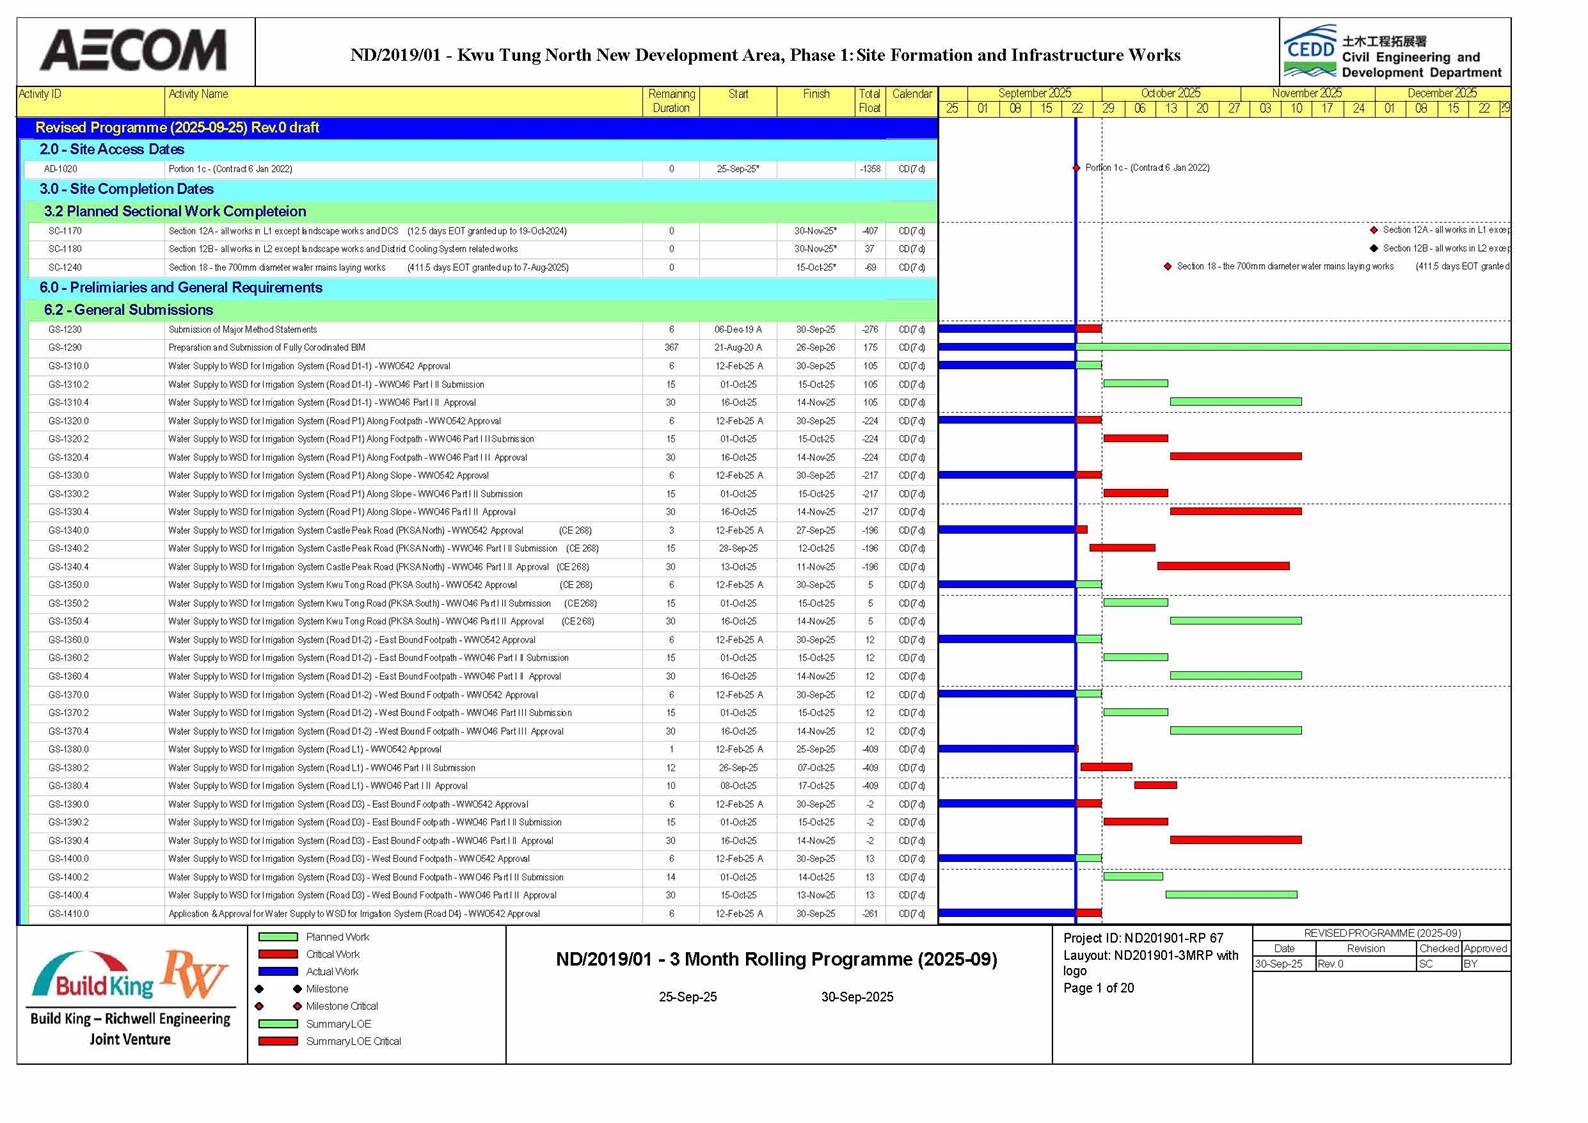The width and height of the screenshot is (1588, 1123).
Task: Select the Portion 1c milestone diamond
Action: pos(1076,168)
